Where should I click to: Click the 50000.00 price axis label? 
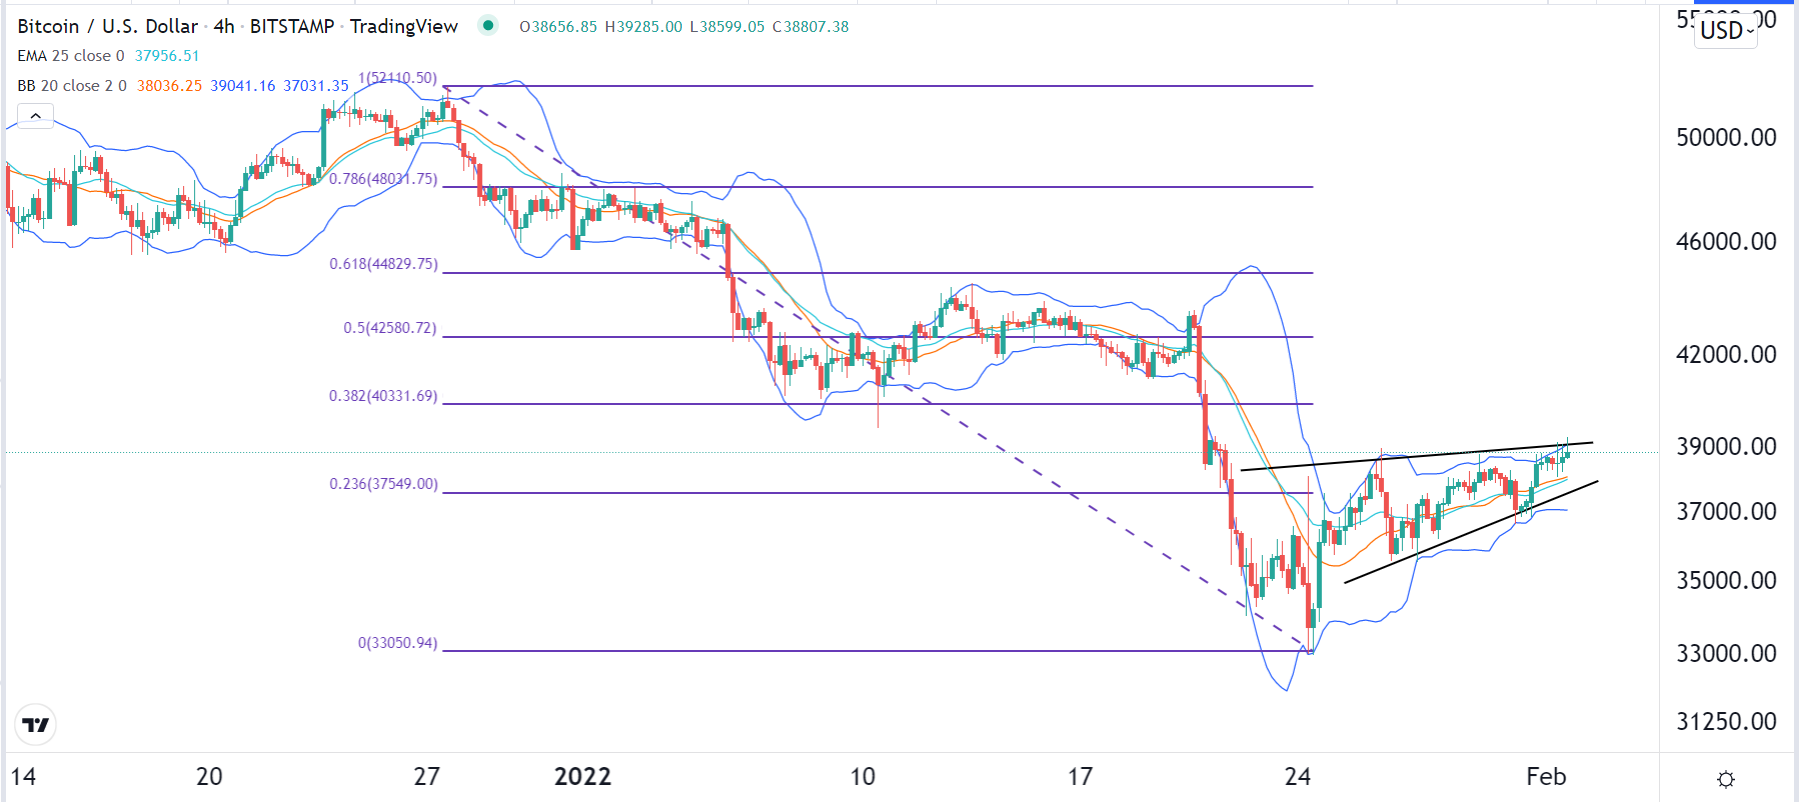click(x=1726, y=138)
